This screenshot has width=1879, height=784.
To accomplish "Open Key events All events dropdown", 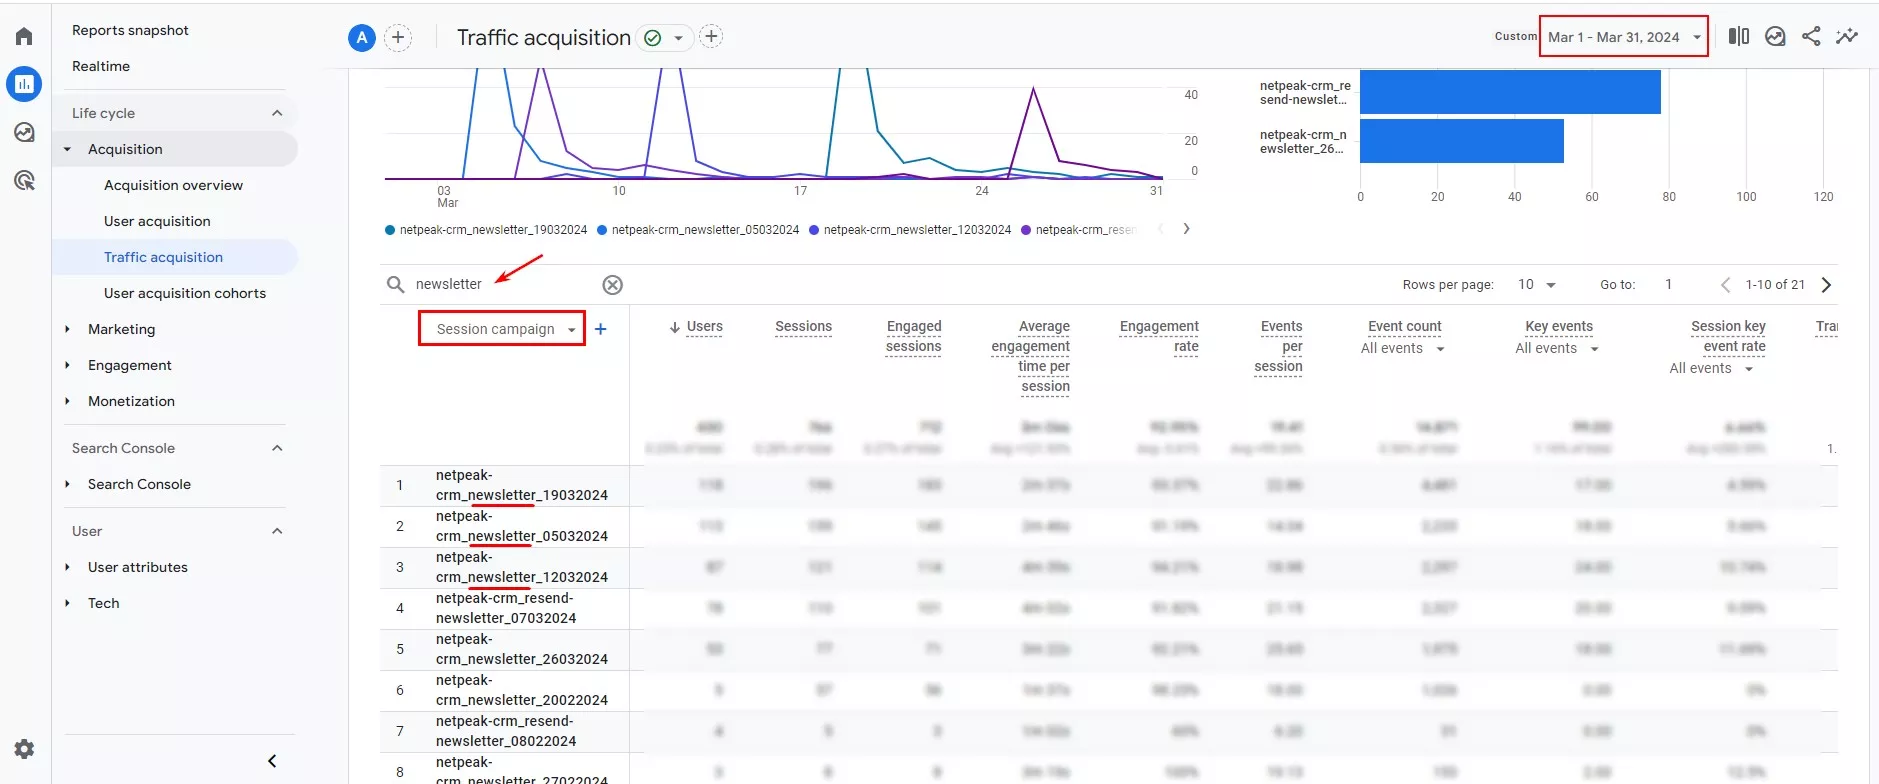I will coord(1557,348).
